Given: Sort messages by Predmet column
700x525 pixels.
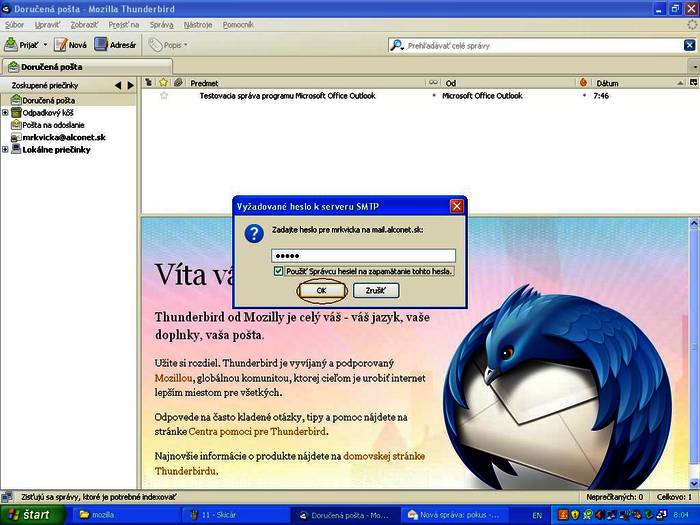Looking at the screenshot, I should click(306, 83).
